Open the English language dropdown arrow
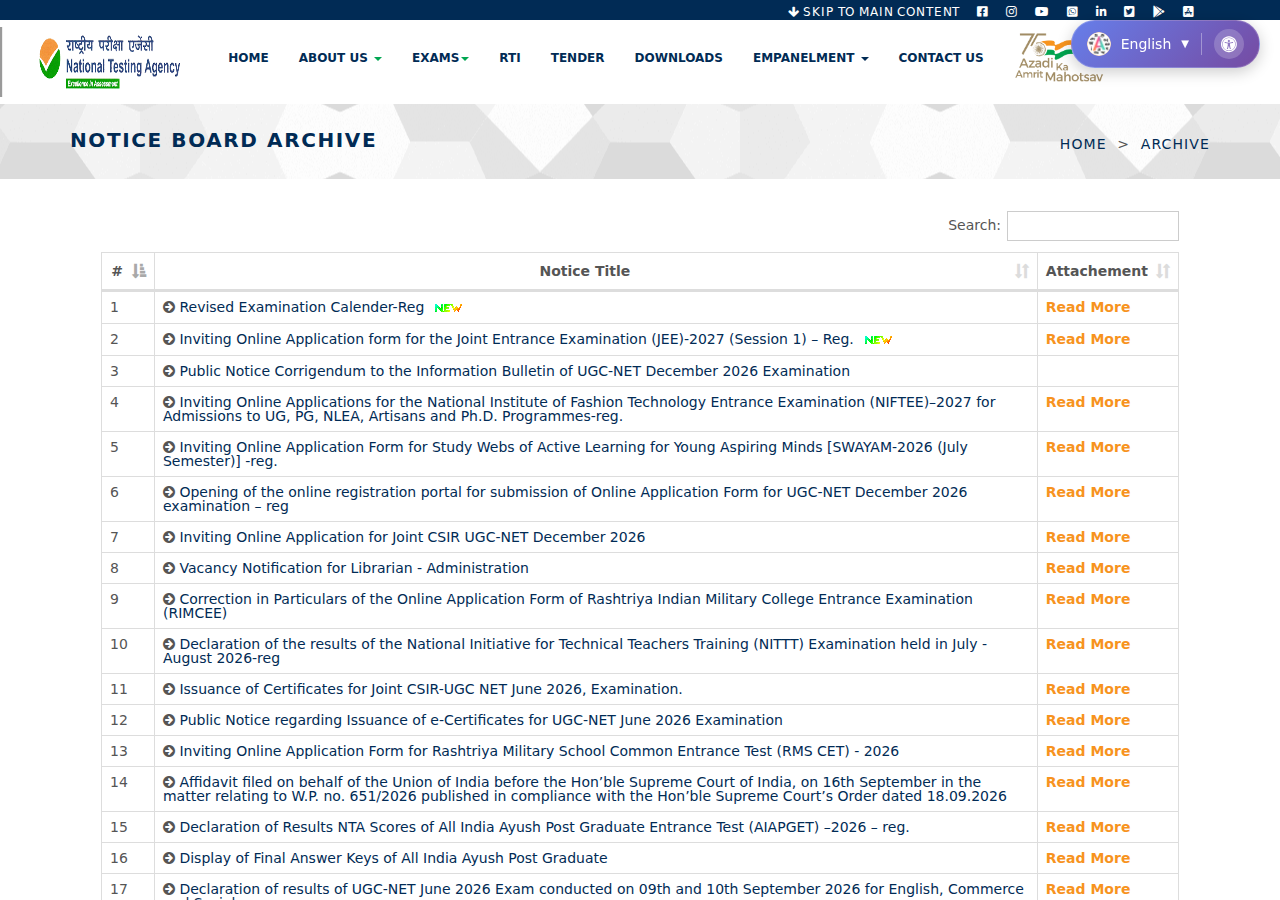This screenshot has width=1280, height=900. [x=1185, y=44]
